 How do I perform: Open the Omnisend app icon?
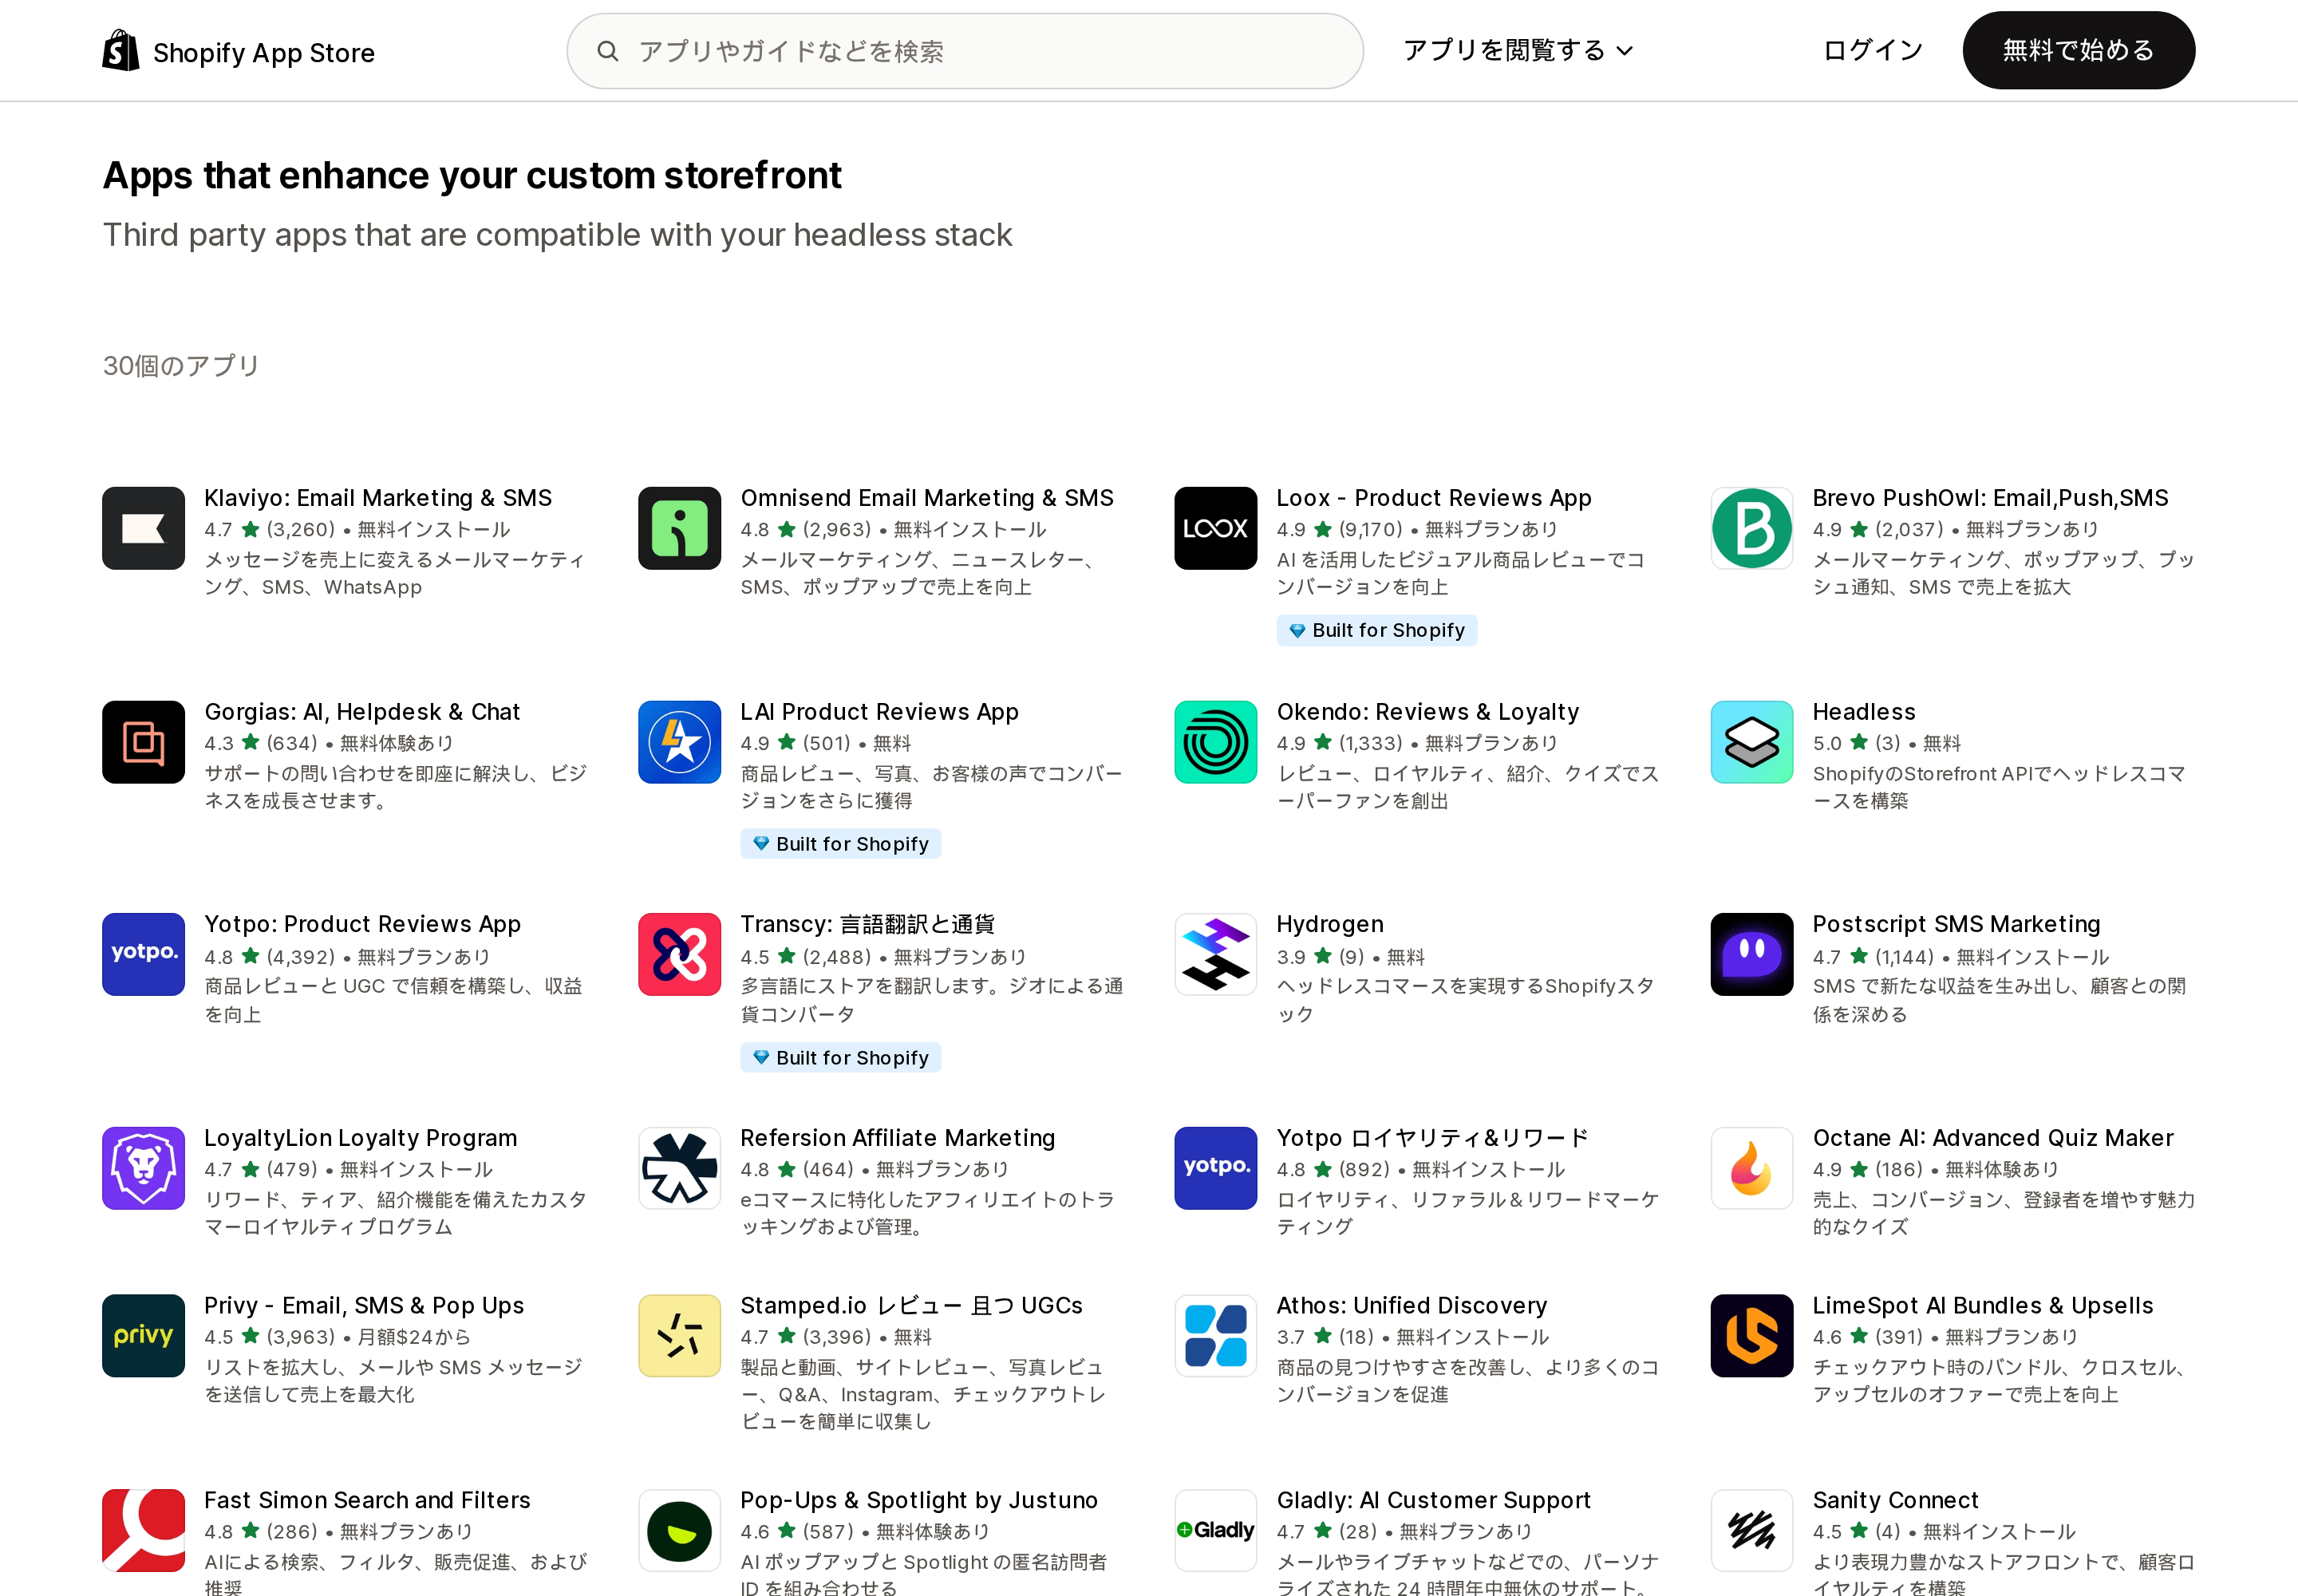(x=679, y=528)
